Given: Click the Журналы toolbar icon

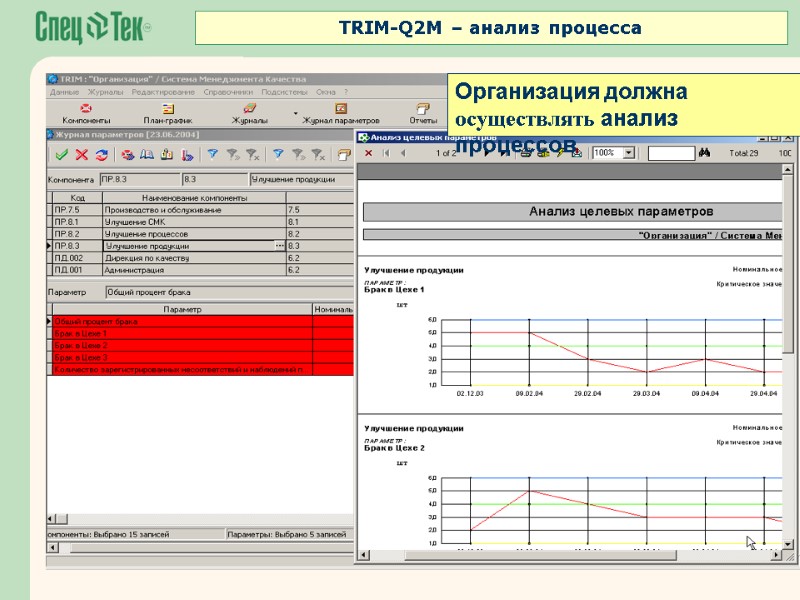Looking at the screenshot, I should (248, 106).
